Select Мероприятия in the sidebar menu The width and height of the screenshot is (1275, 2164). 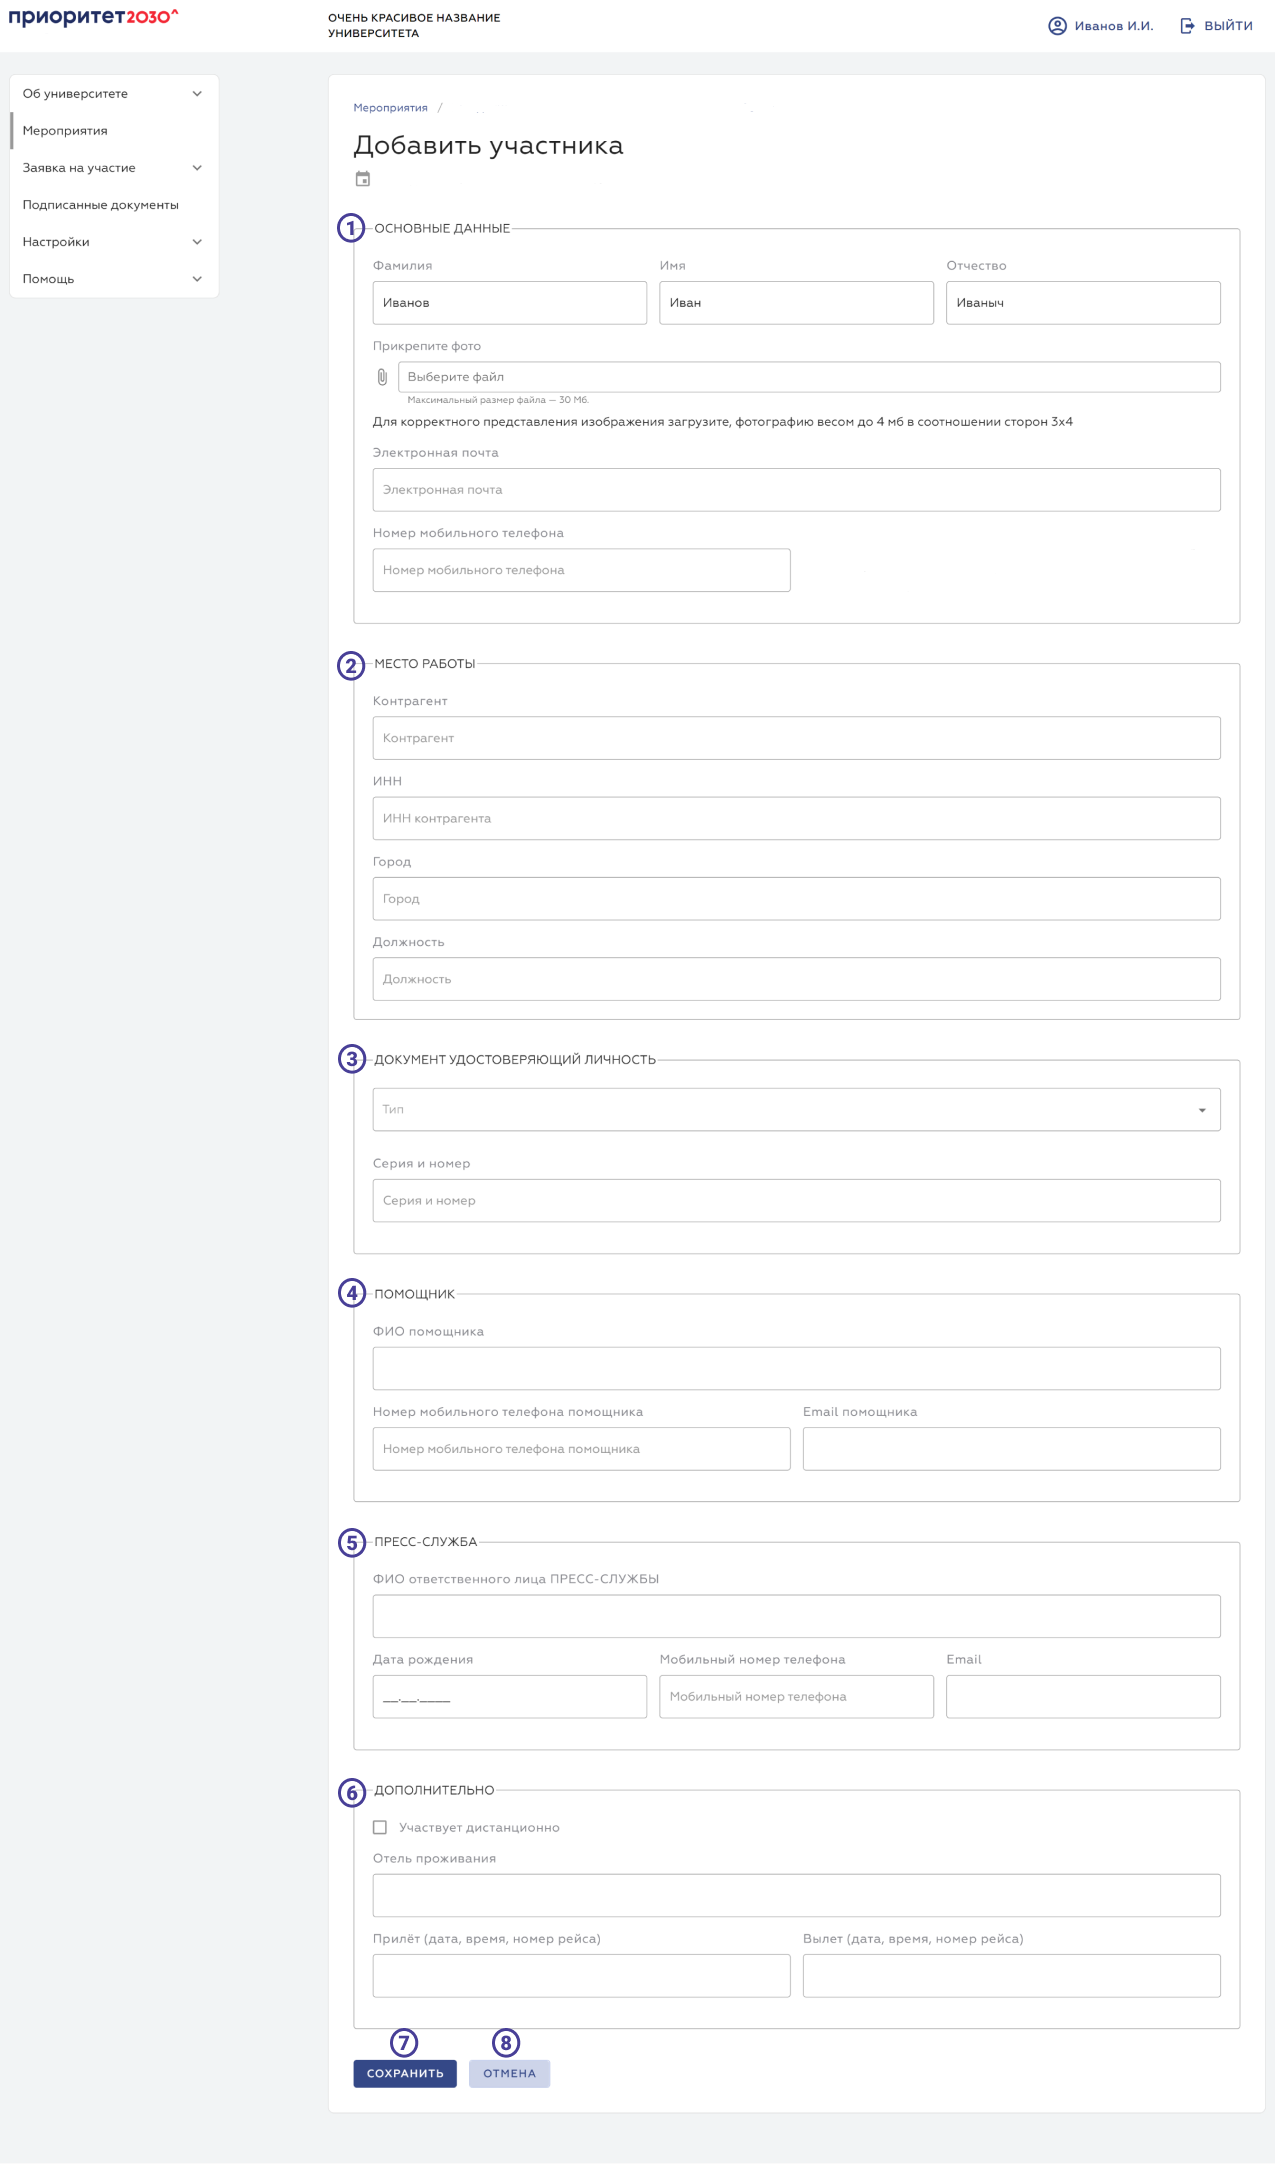tap(65, 131)
